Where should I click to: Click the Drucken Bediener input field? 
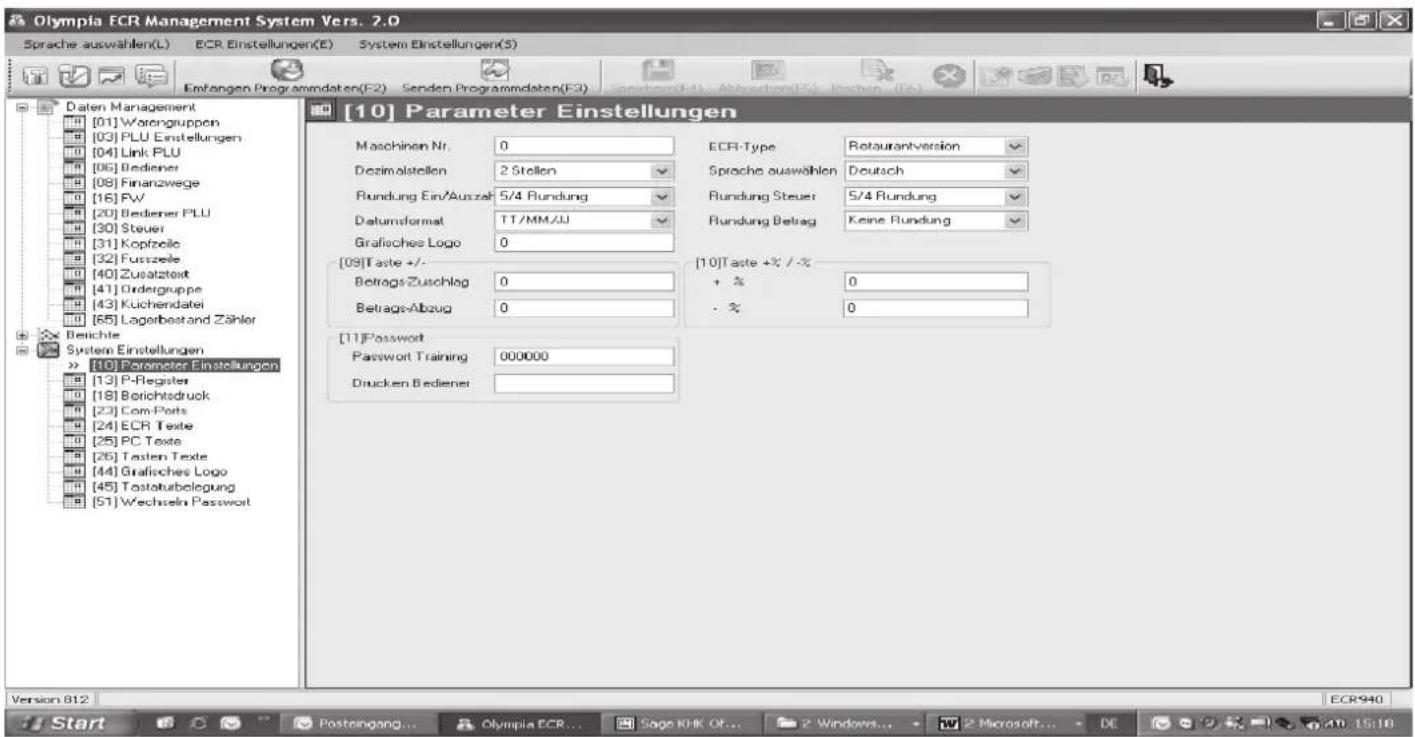point(585,382)
